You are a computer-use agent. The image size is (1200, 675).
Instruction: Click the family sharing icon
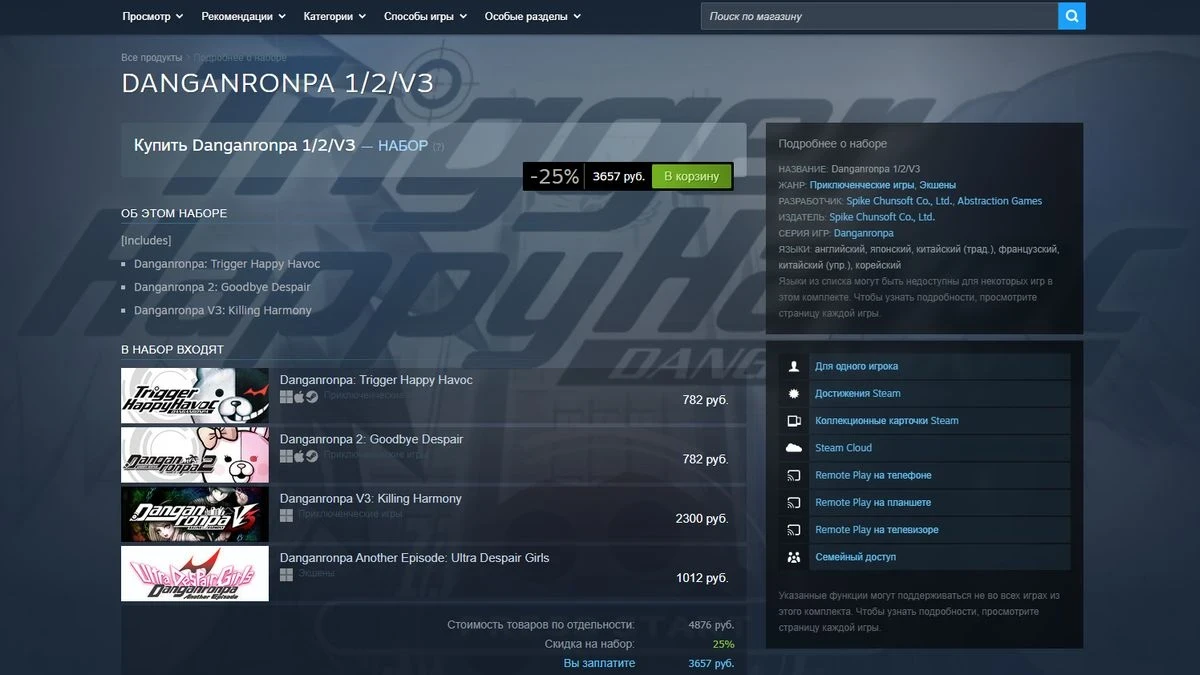pyautogui.click(x=794, y=557)
